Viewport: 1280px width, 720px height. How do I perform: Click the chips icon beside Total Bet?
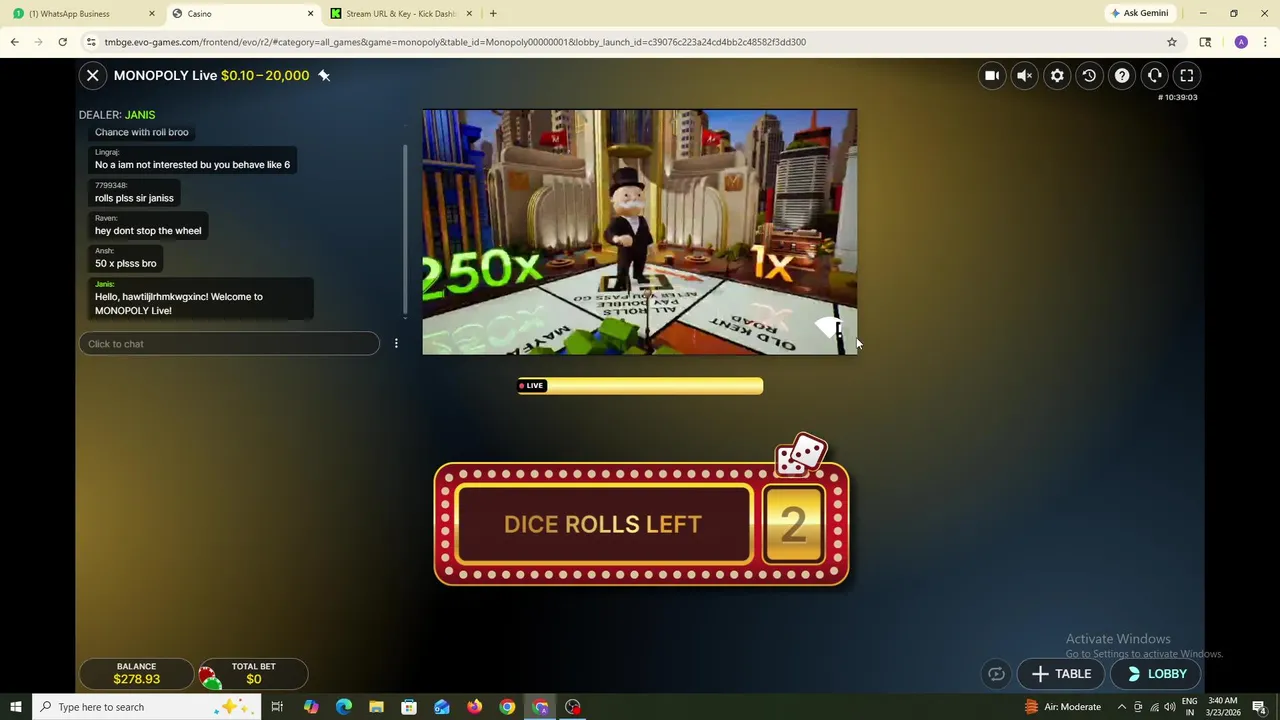(x=210, y=678)
